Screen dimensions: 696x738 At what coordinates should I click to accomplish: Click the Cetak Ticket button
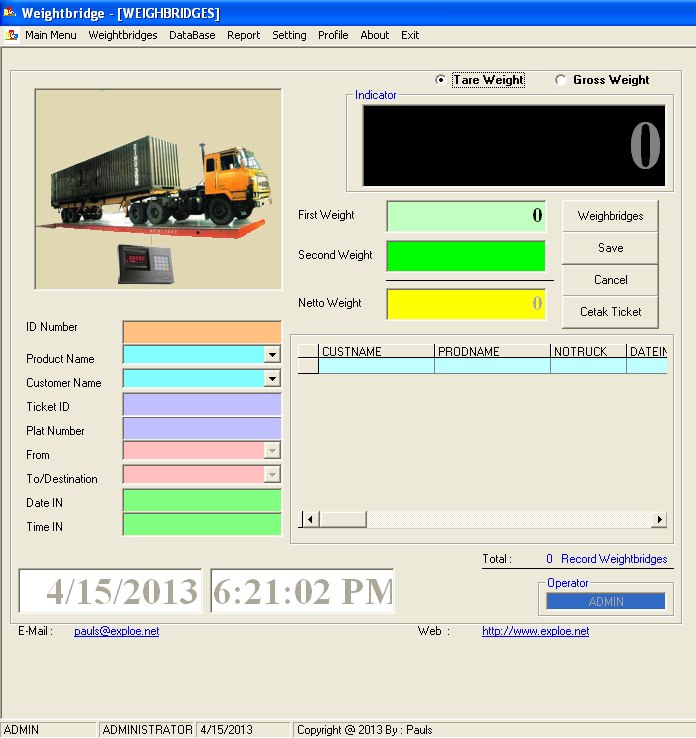(x=610, y=312)
